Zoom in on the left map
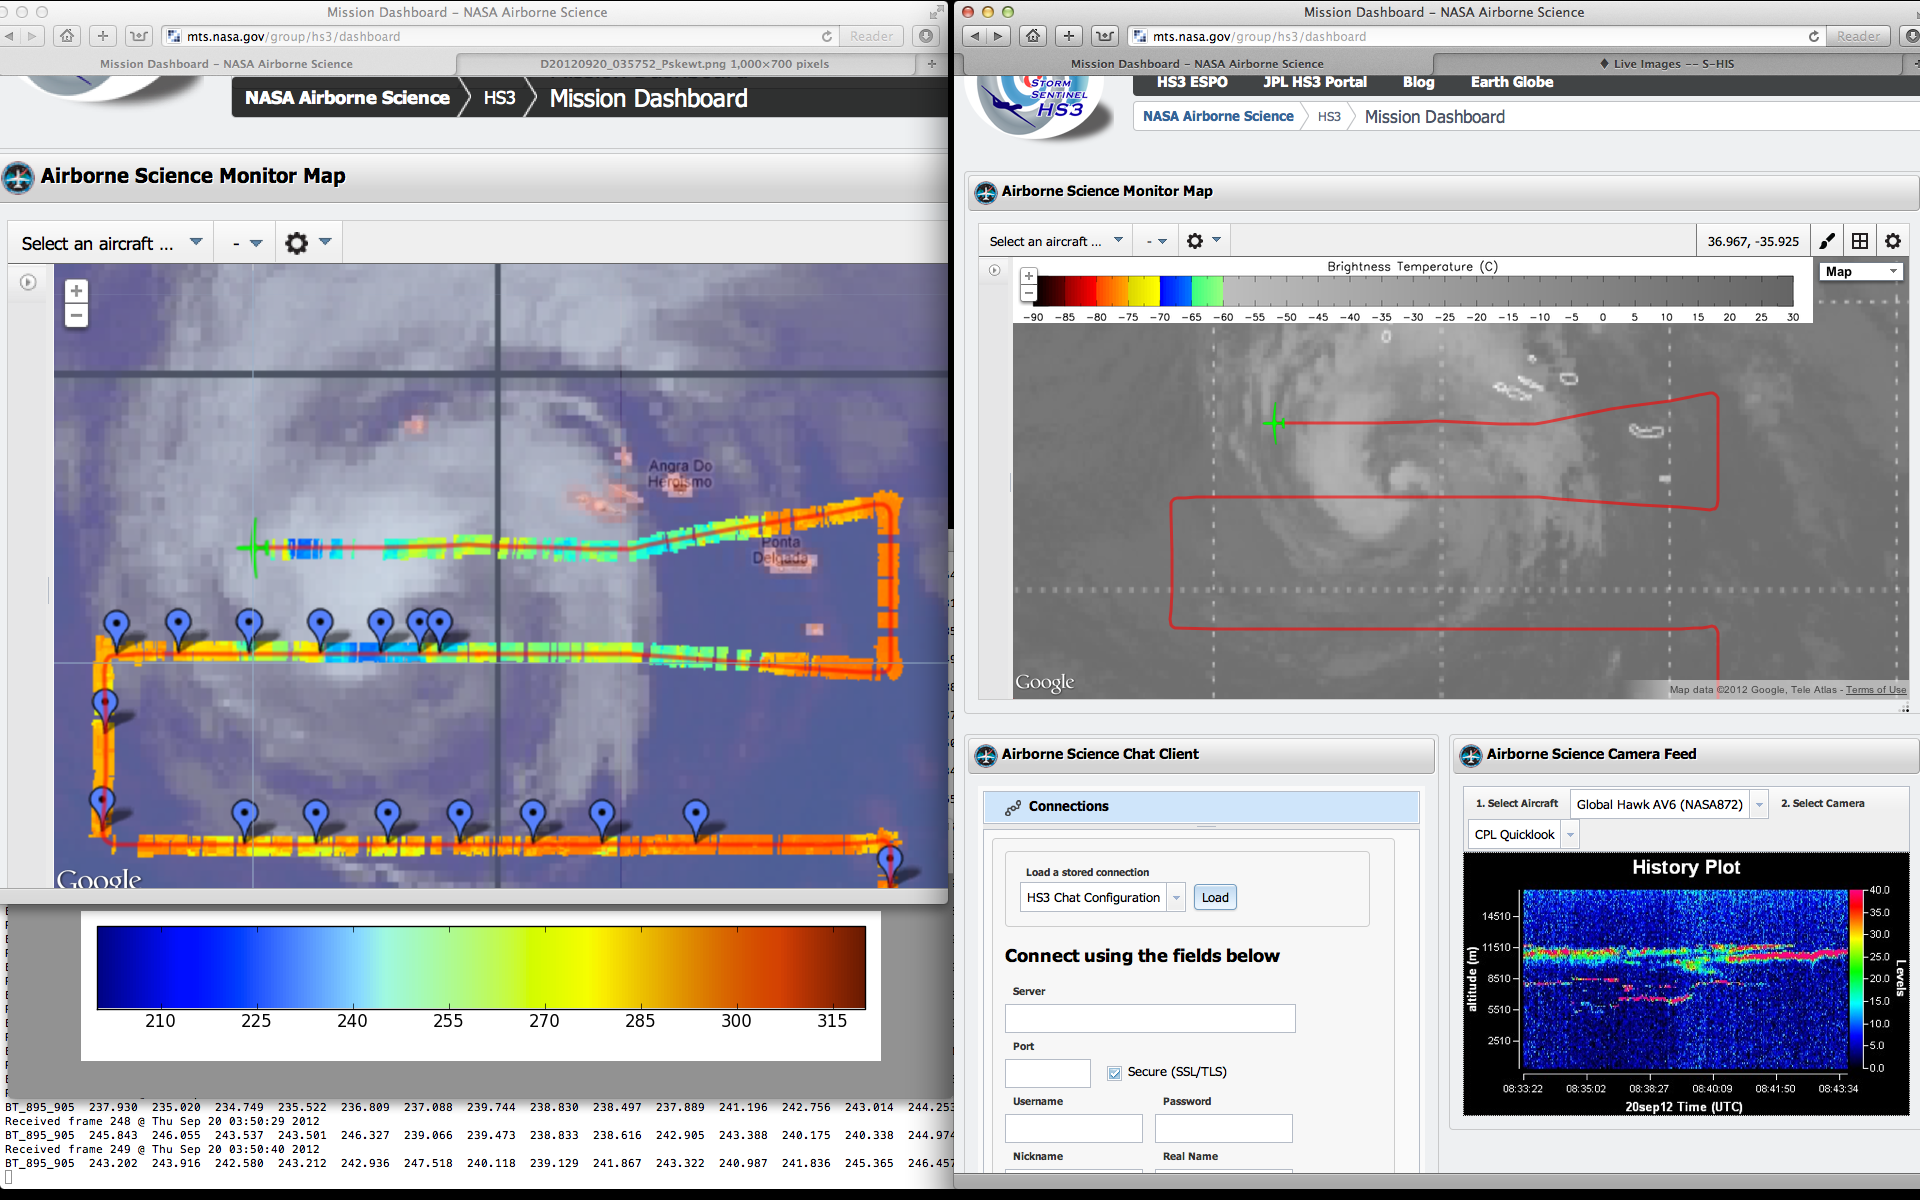This screenshot has height=1200, width=1920. (76, 291)
